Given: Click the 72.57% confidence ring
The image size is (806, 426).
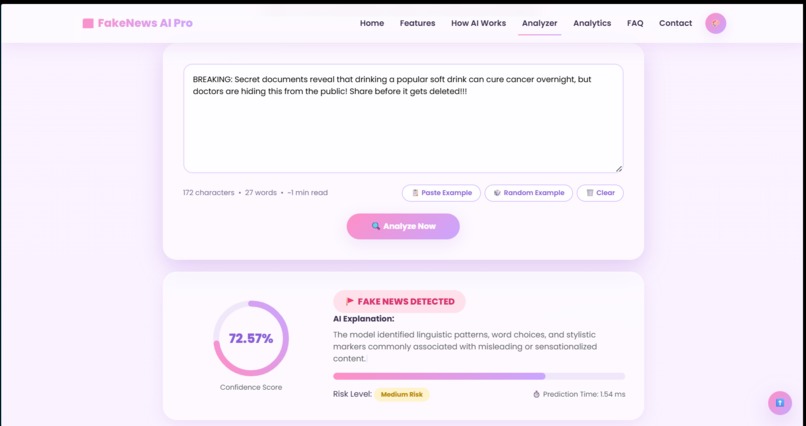Looking at the screenshot, I should (251, 338).
